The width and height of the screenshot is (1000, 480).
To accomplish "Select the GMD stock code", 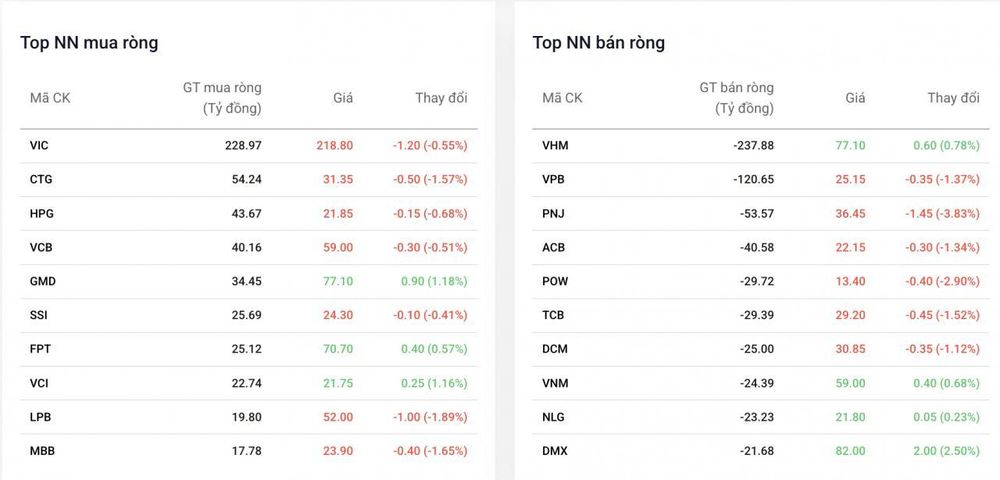I will point(43,281).
